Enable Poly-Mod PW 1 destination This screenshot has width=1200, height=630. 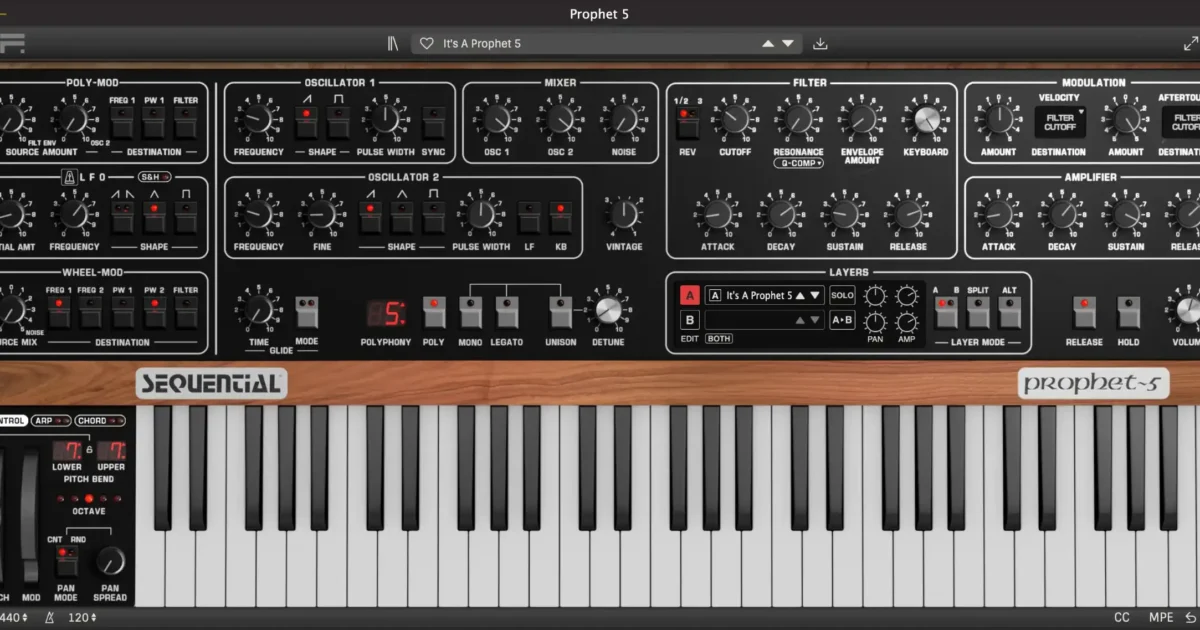click(x=153, y=121)
